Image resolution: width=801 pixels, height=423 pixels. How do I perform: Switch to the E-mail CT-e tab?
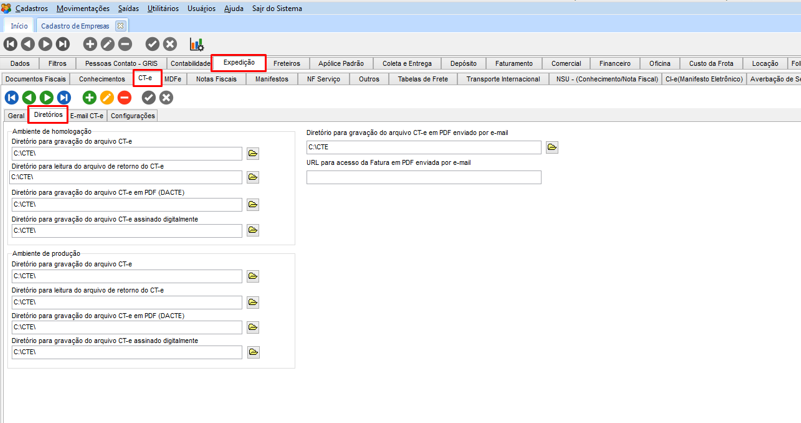(x=87, y=116)
